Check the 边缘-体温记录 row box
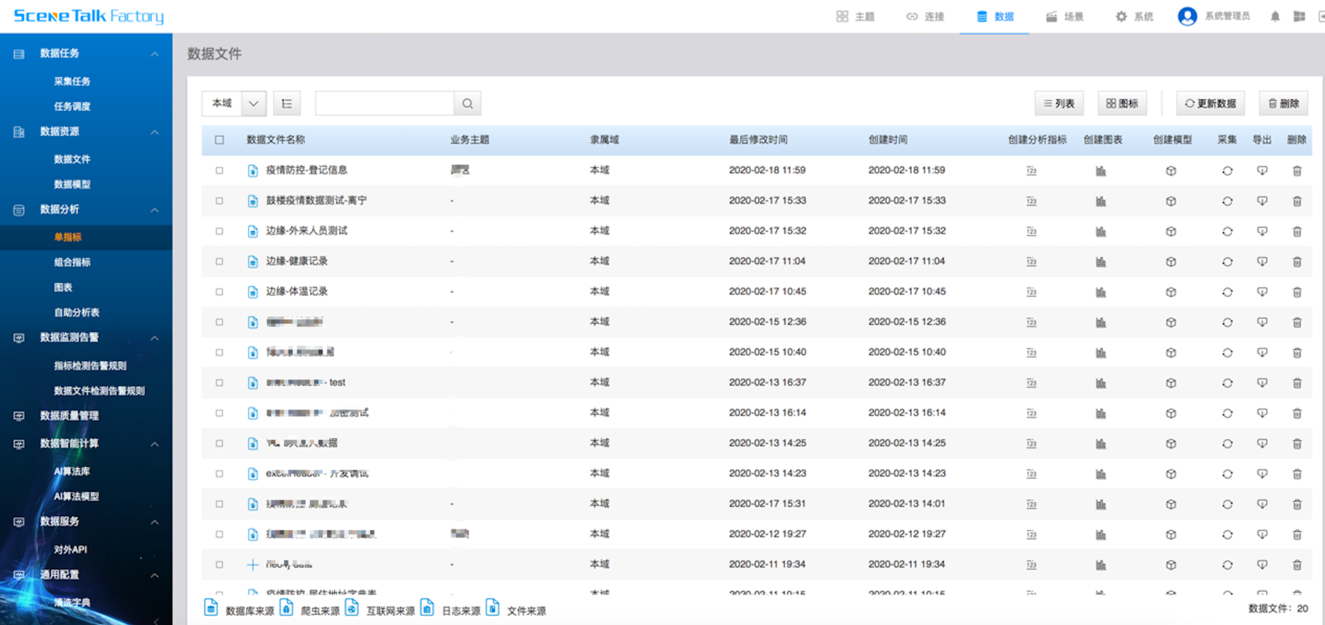 tap(220, 292)
